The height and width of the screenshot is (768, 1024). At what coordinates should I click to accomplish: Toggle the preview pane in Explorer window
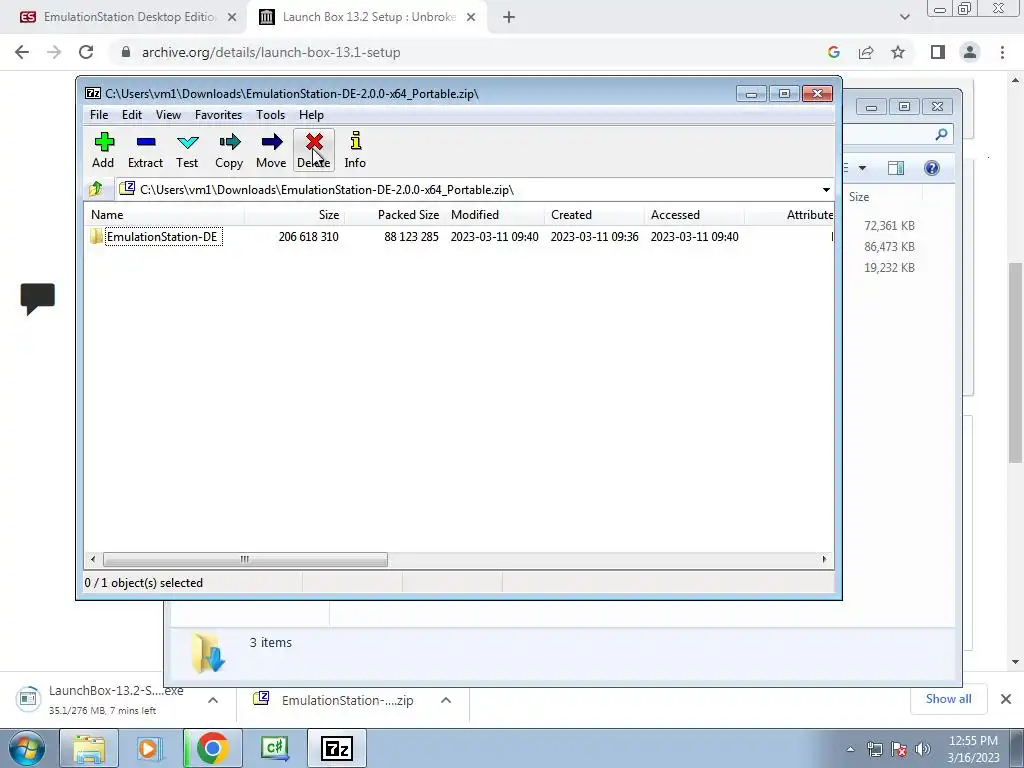click(x=896, y=168)
